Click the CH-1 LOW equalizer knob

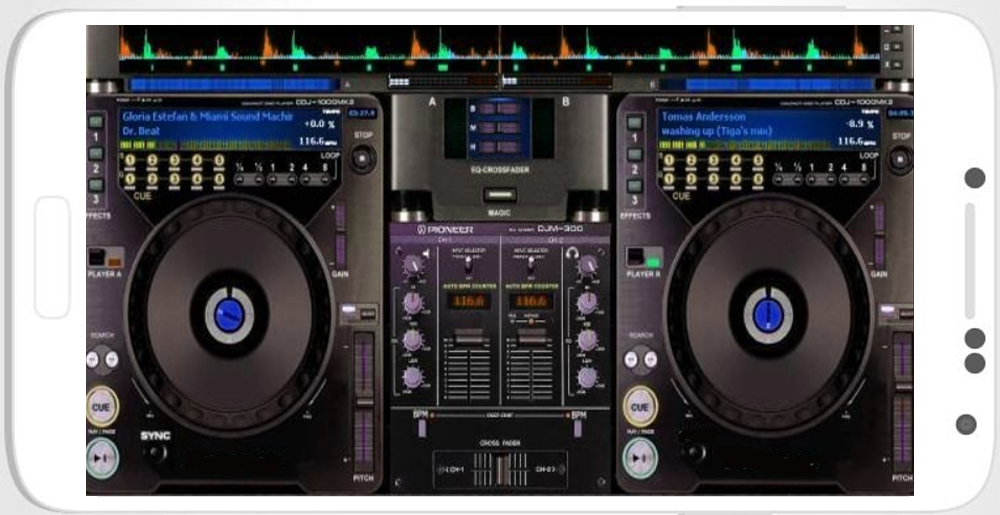point(413,377)
